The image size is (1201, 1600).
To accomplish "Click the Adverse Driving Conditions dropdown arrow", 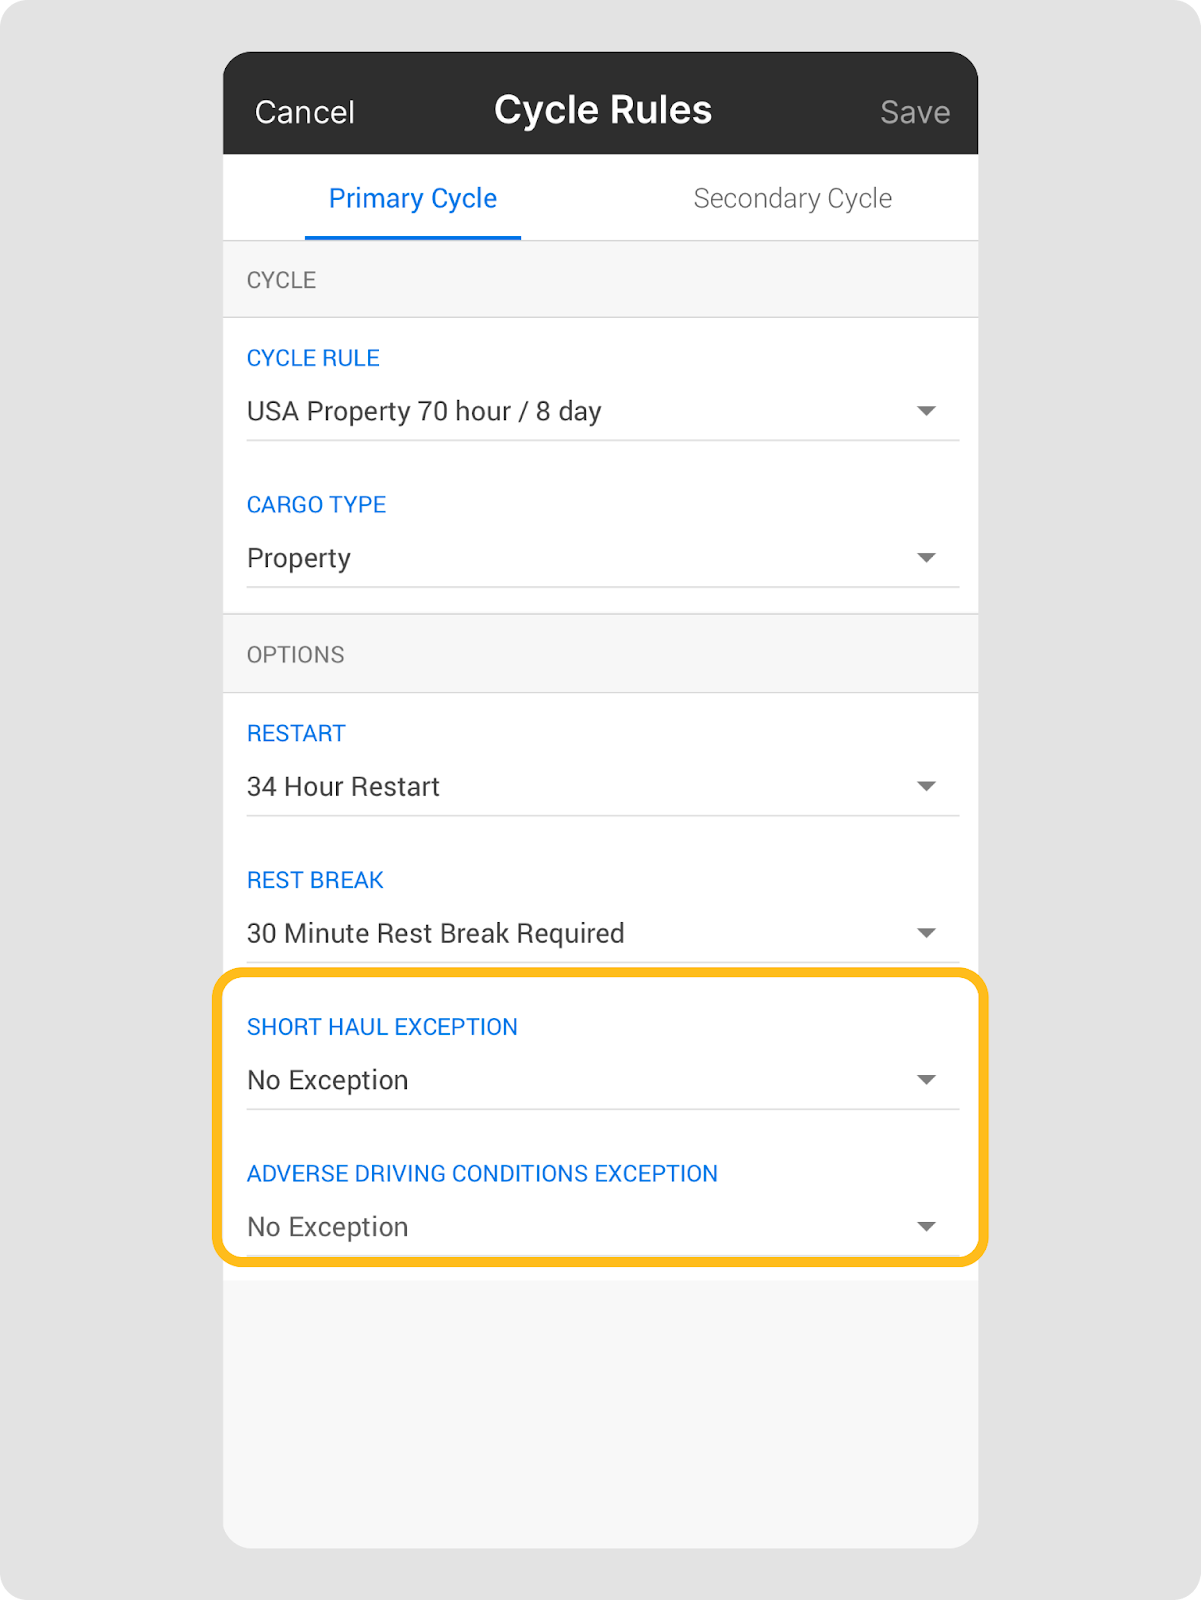I will [x=926, y=1227].
